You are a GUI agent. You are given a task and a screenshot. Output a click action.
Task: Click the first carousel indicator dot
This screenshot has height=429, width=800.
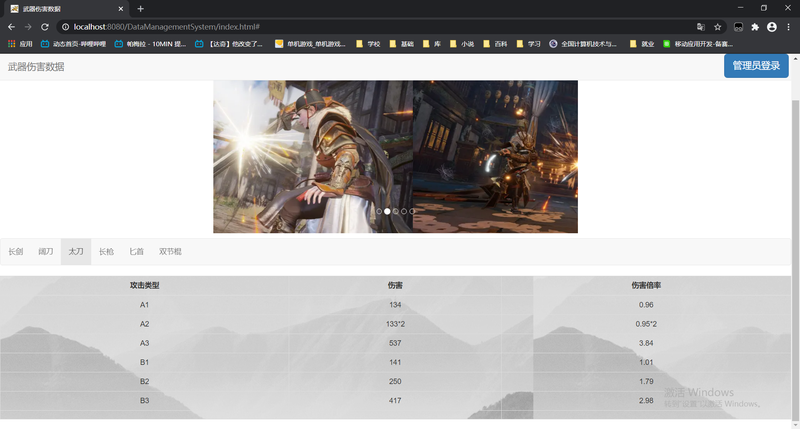coord(379,211)
